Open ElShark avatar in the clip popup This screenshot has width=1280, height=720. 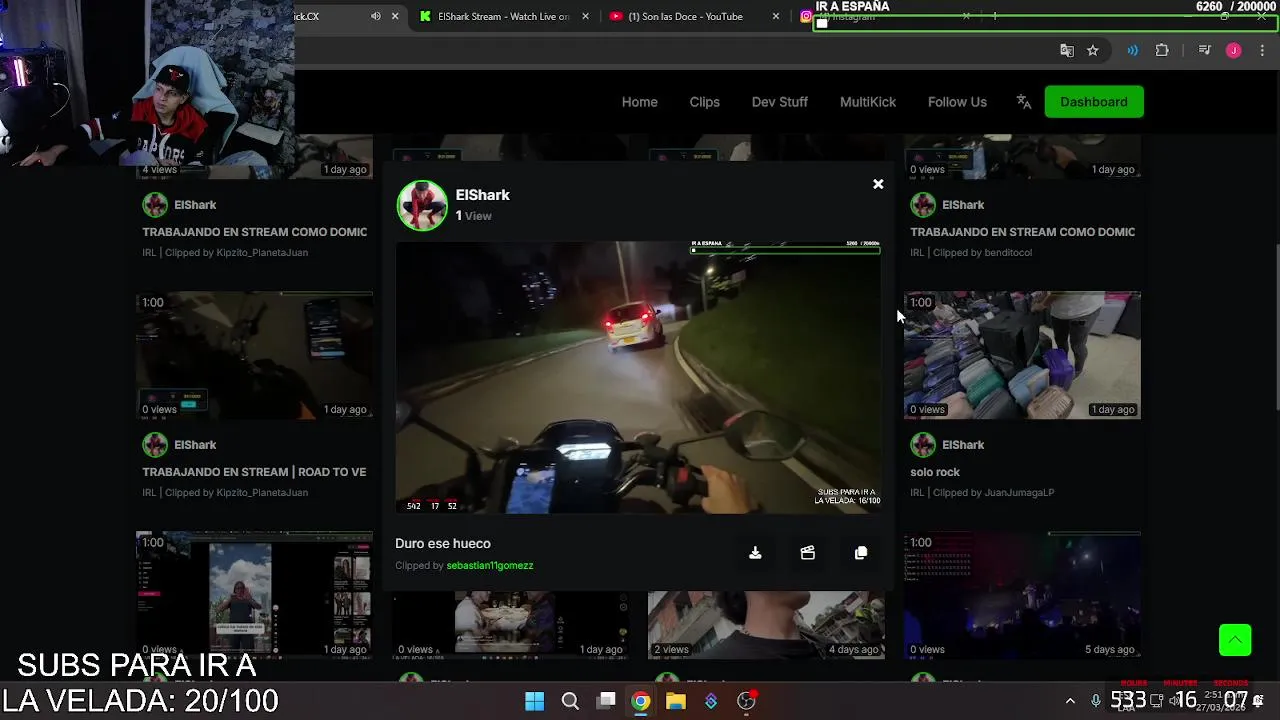(x=422, y=205)
